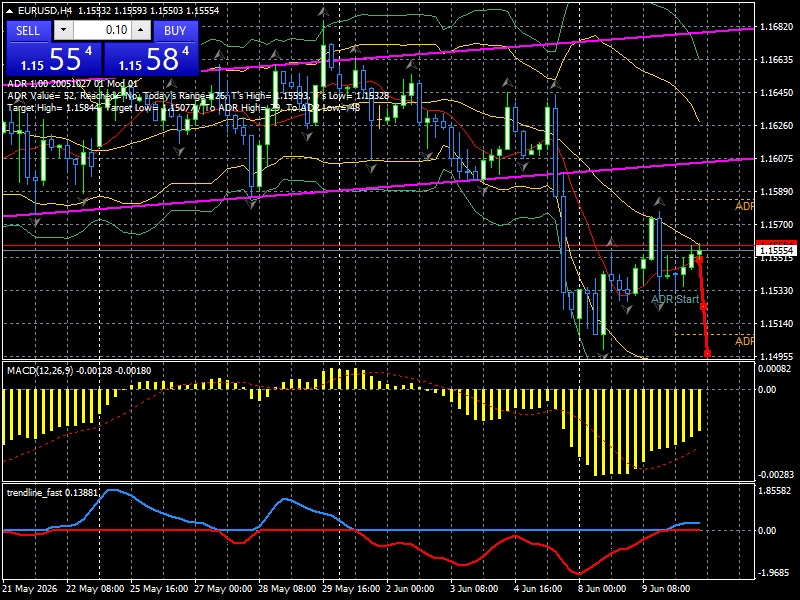Click the SELL button
800x600 pixels.
point(28,31)
